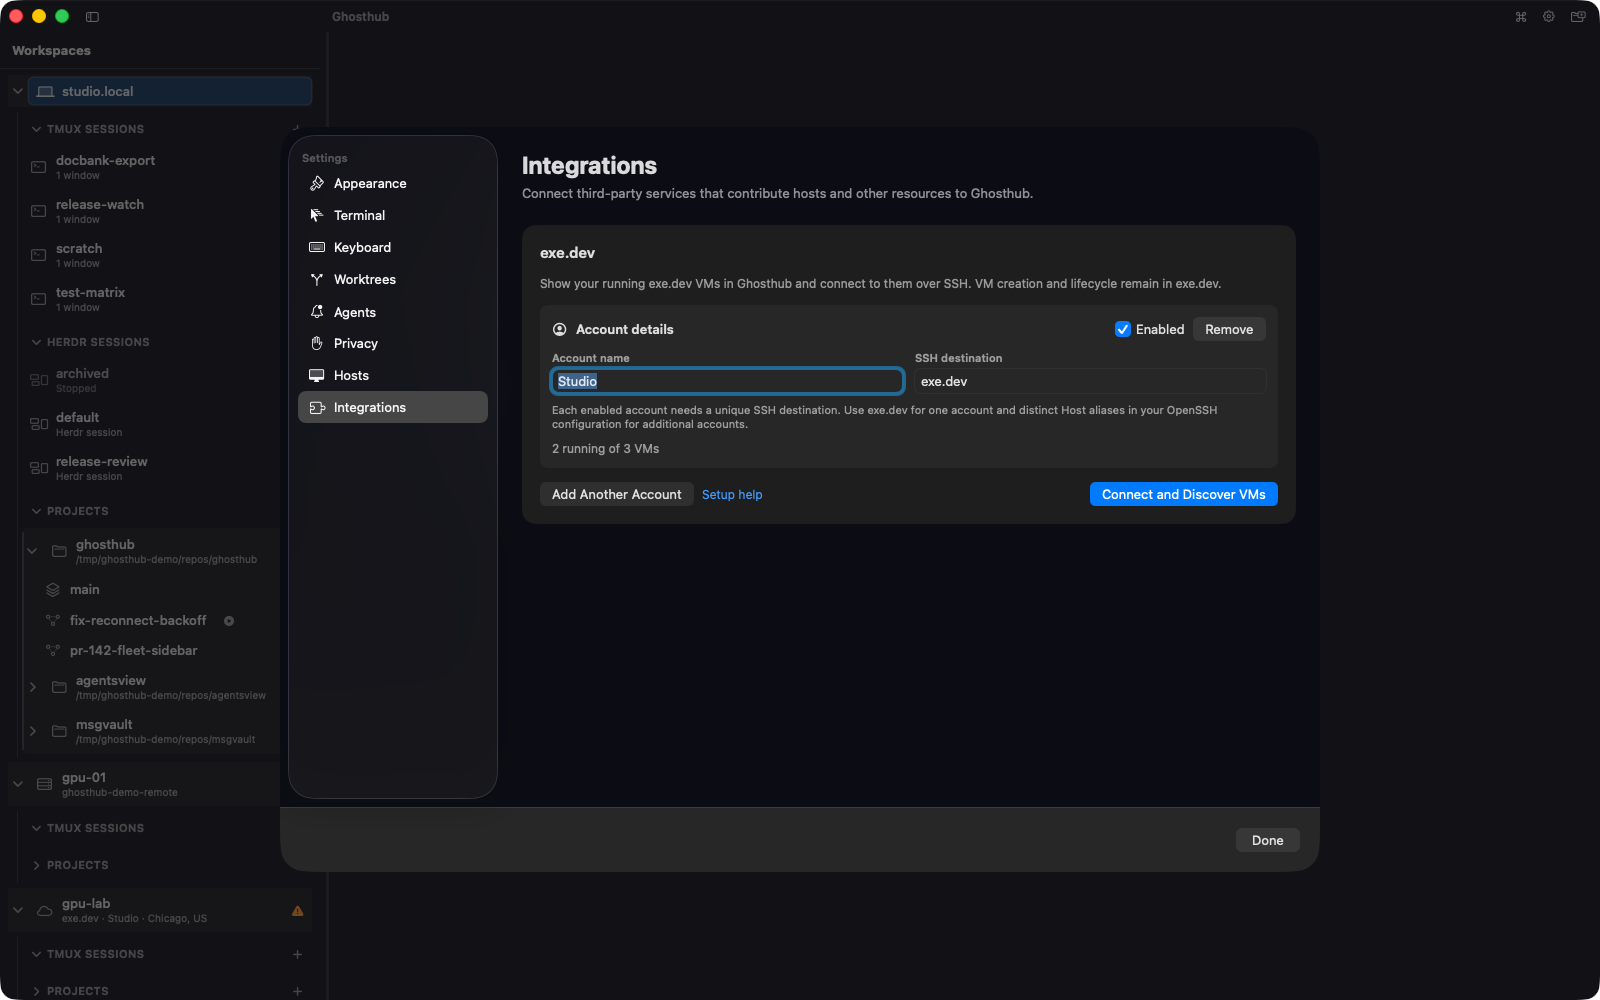Expand gpu-01 PROJECTS section
The width and height of the screenshot is (1600, 1000).
coord(36,865)
